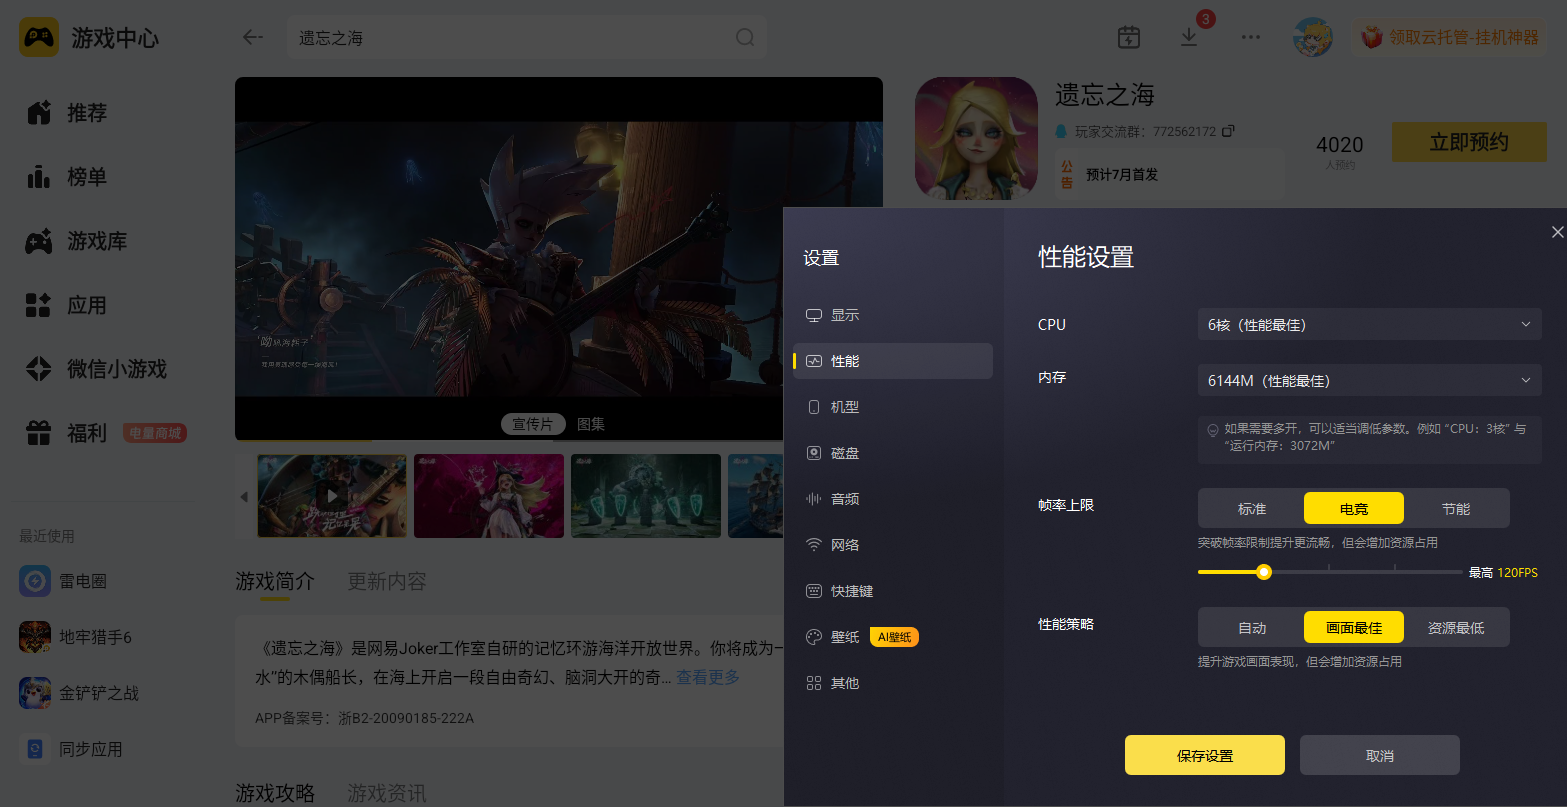
Task: Expand the CPU cores dropdown
Action: (1369, 325)
